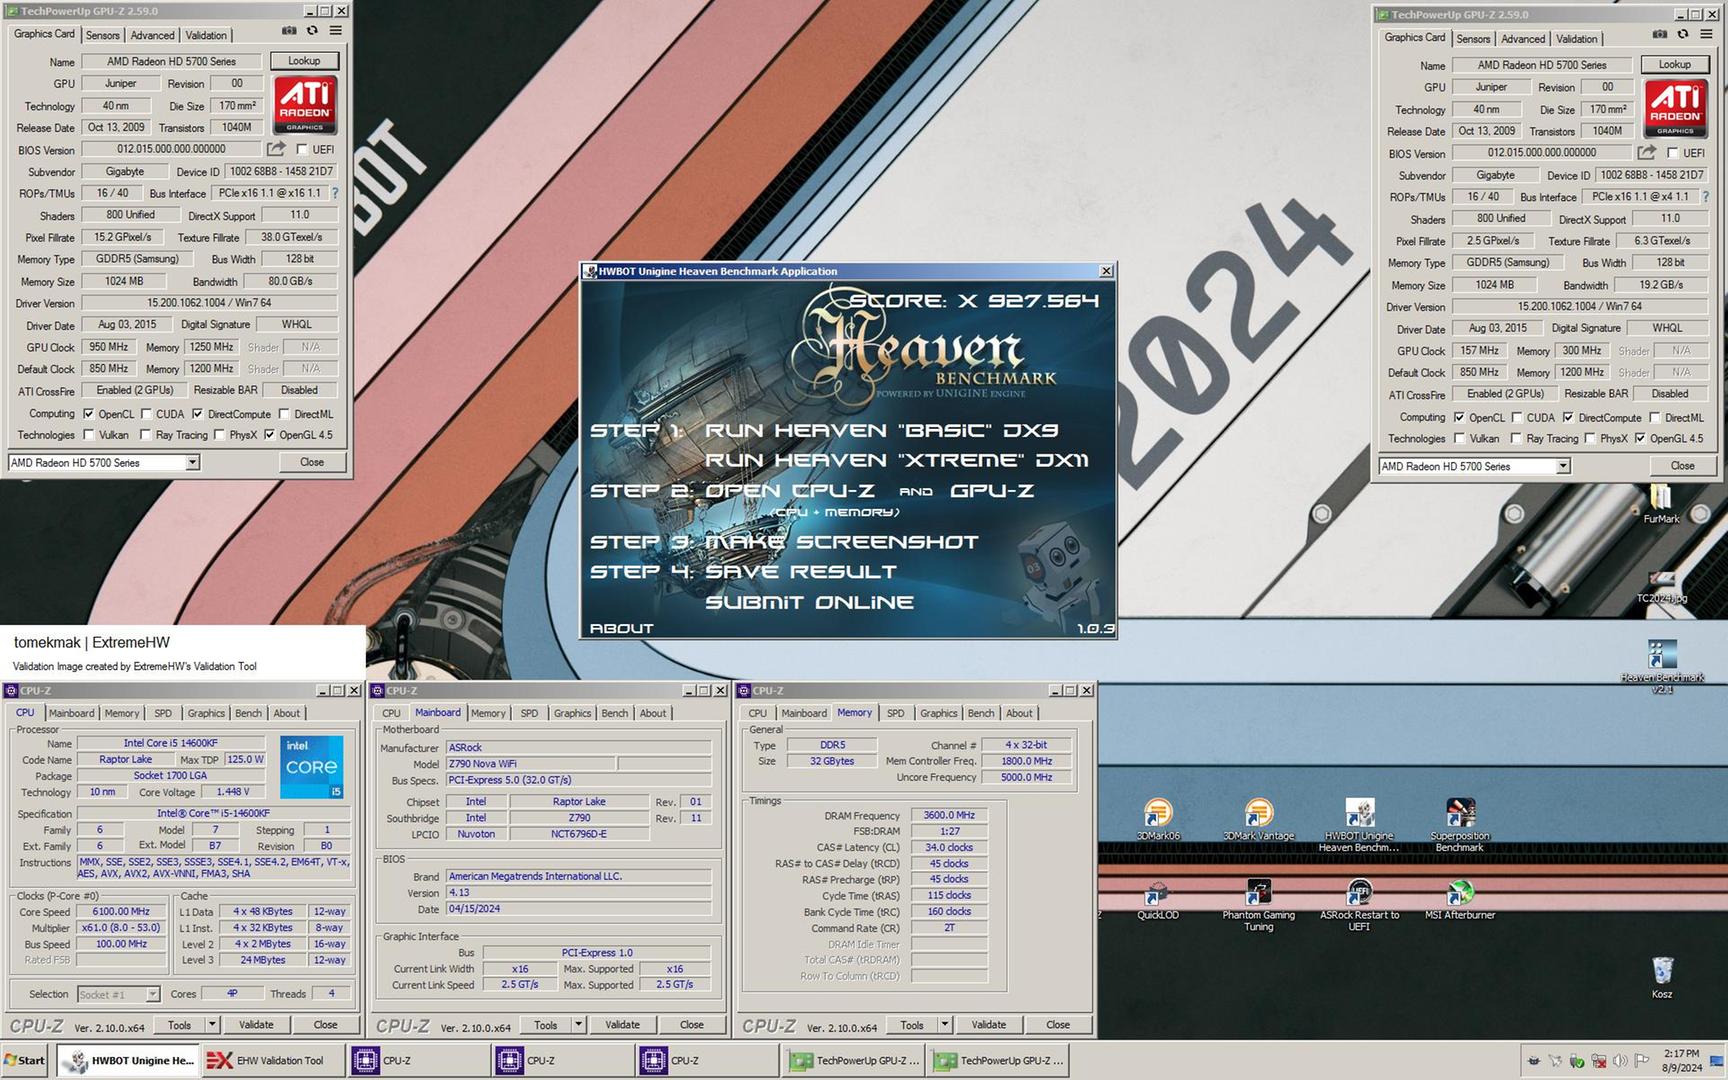Expand Socket #1 selection dropdown in CPU-Z
Viewport: 1728px width, 1080px height.
tap(152, 994)
